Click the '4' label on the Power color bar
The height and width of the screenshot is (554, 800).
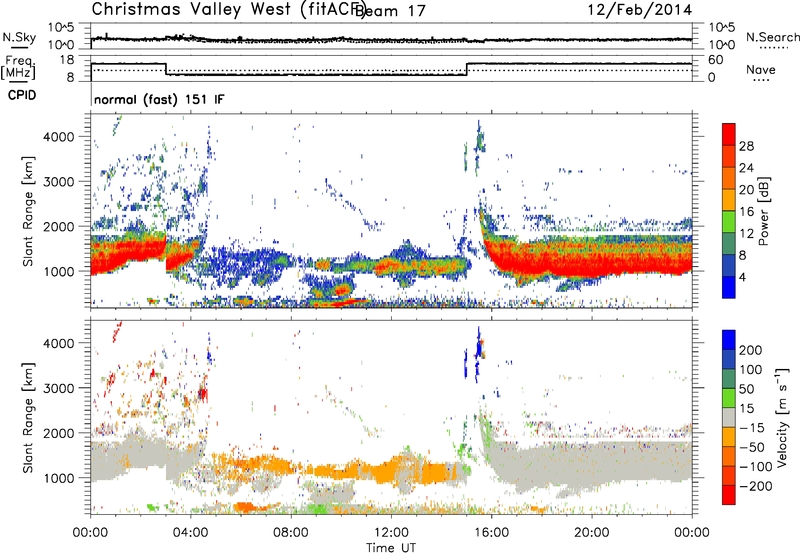tap(743, 277)
